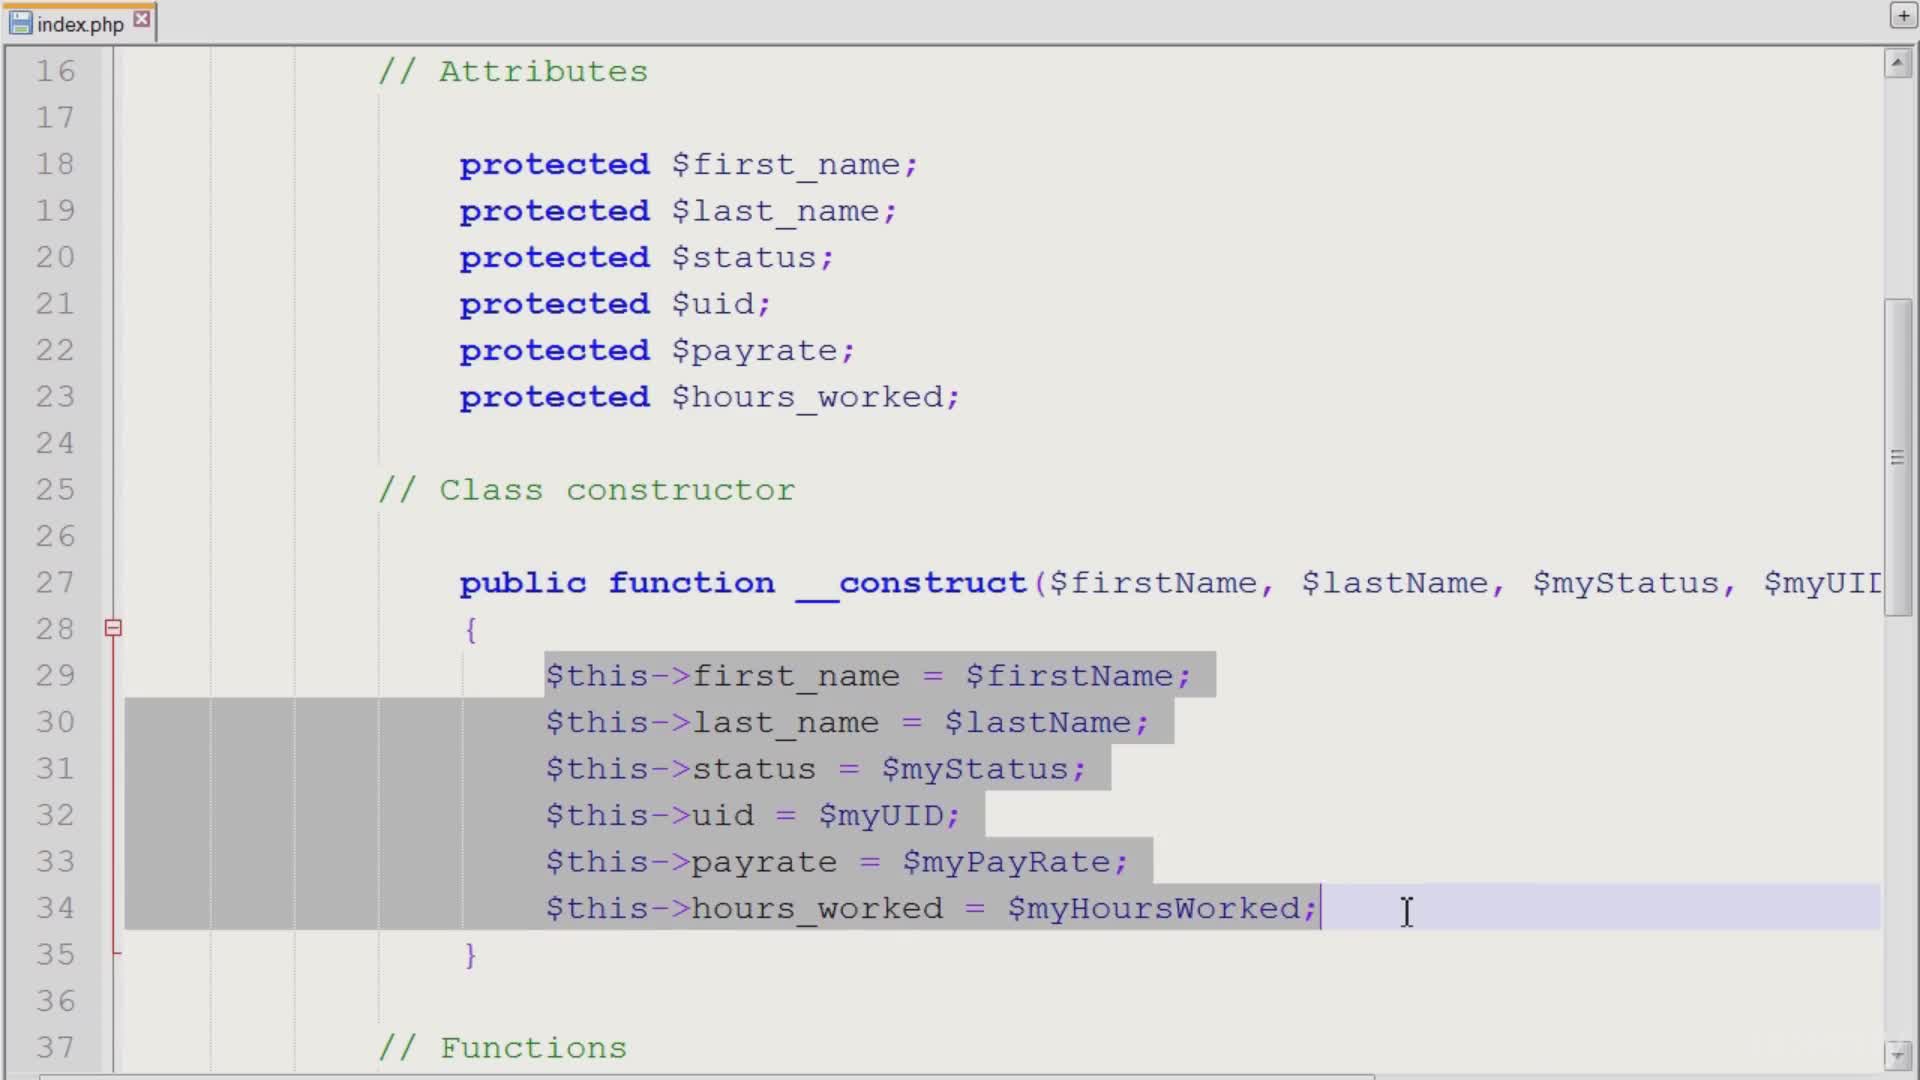1920x1080 pixels.
Task: Close the index.php tab
Action: point(142,20)
